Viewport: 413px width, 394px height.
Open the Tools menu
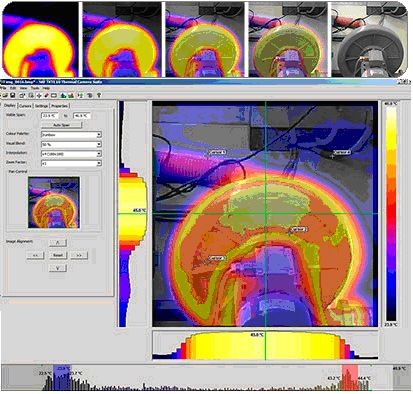coord(35,88)
